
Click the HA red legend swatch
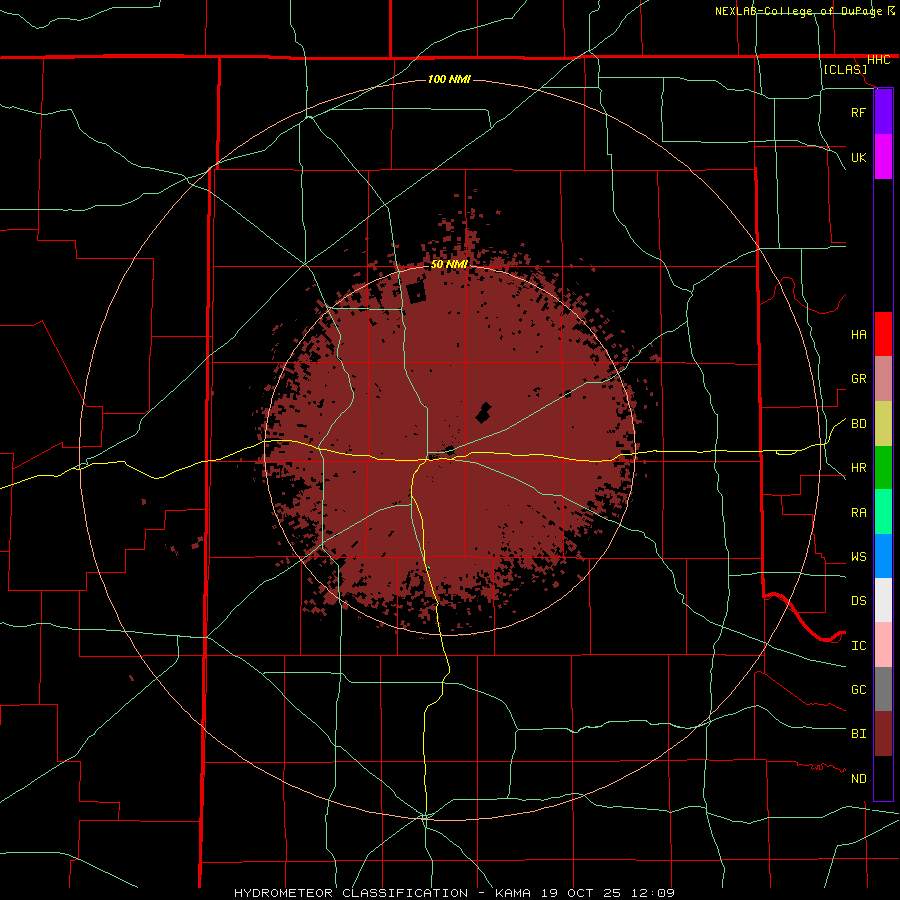883,334
